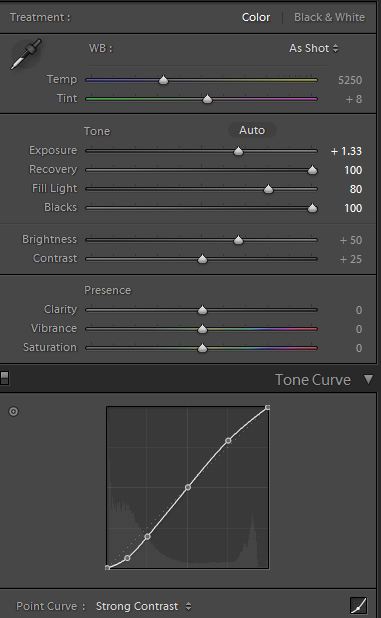Click the Auto tone button
The image size is (381, 618).
point(252,130)
